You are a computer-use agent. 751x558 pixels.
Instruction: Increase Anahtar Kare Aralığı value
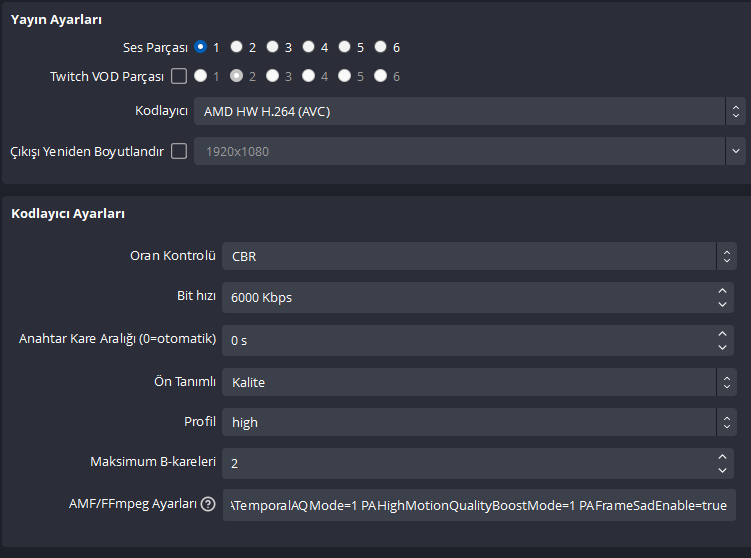pos(724,334)
